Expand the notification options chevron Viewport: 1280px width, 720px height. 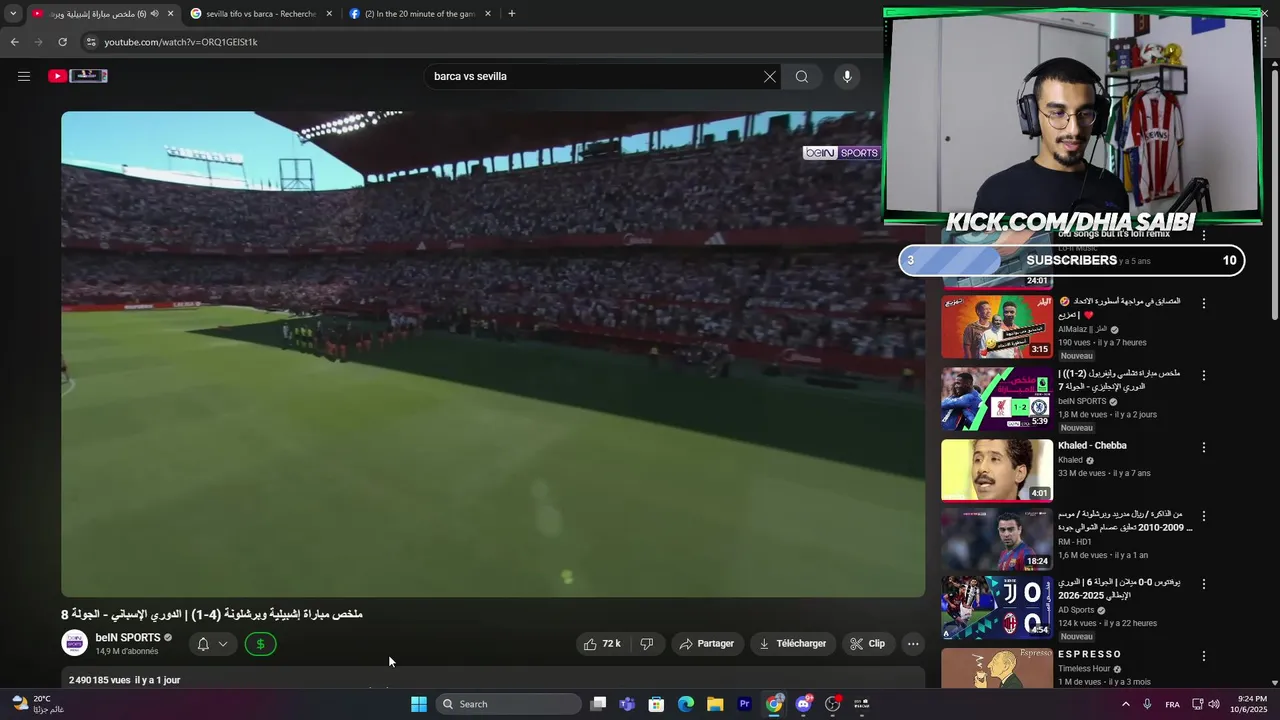pos(223,644)
